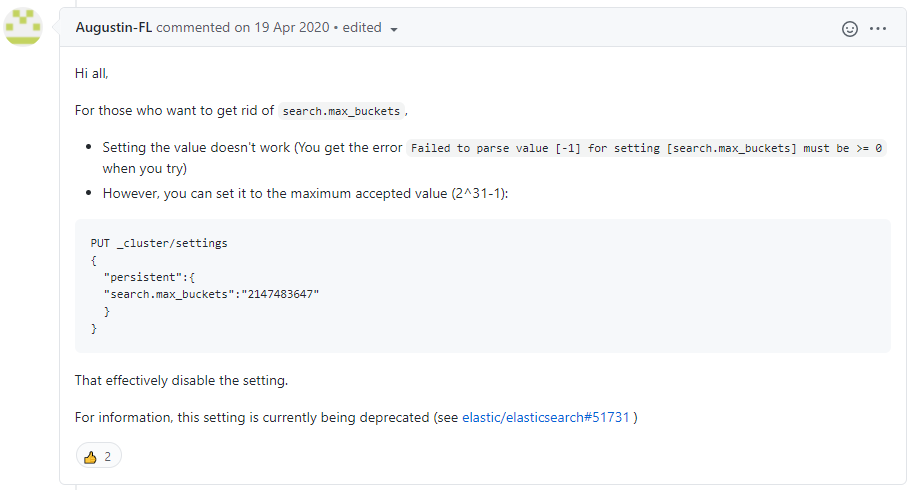
Task: Open the Augustin-FL profile link
Action: coord(114,28)
